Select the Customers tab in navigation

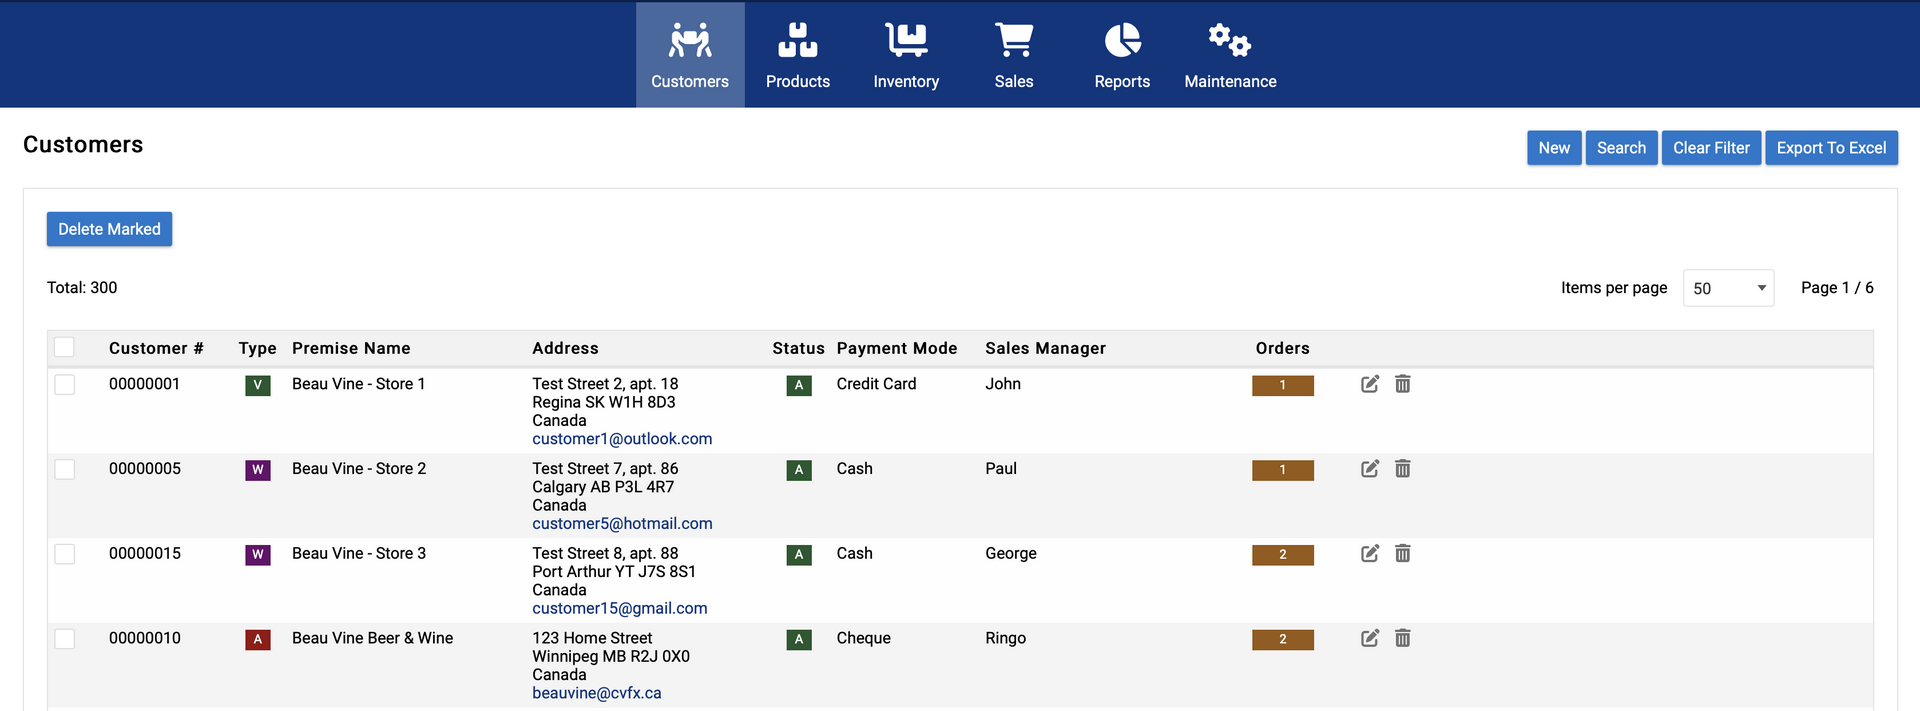coord(690,55)
